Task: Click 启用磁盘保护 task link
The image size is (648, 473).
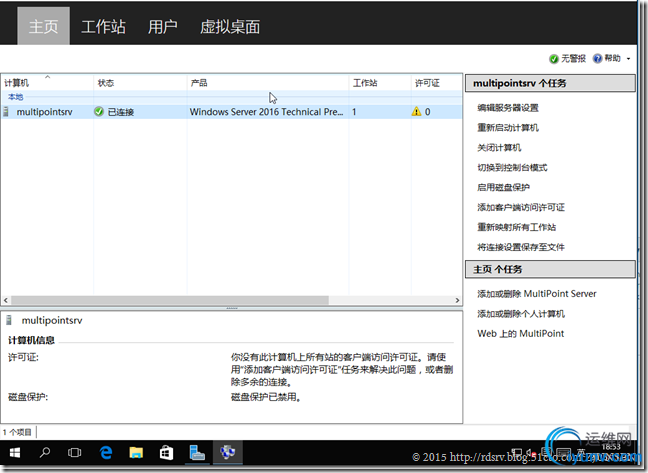Action: pyautogui.click(x=503, y=187)
